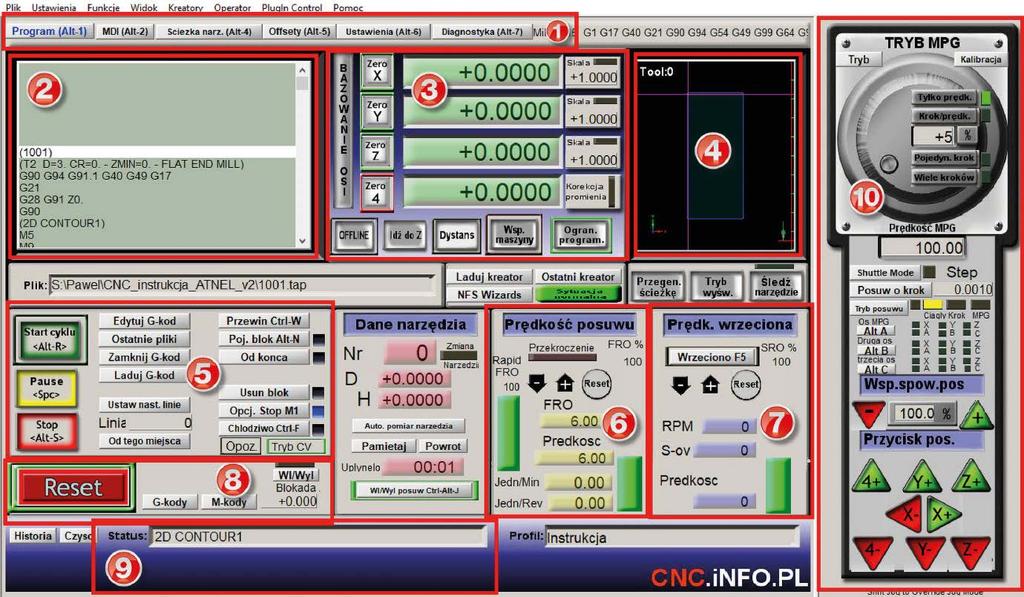Viewport: 1024px width, 597px height.
Task: Jog X axis negative with X- arrow
Action: coord(905,513)
